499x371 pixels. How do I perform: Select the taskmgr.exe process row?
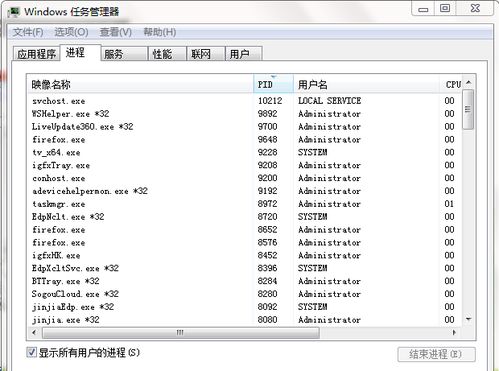pyautogui.click(x=245, y=204)
